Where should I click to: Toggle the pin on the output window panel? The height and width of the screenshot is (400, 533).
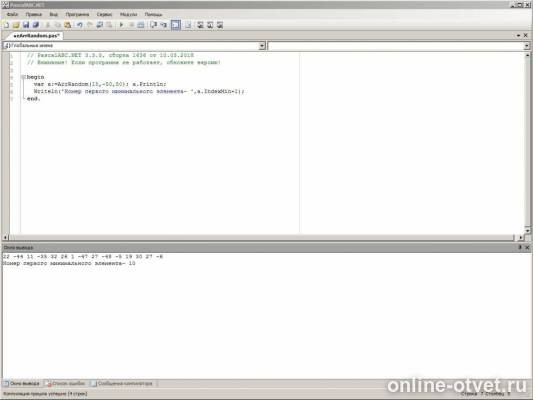520,247
